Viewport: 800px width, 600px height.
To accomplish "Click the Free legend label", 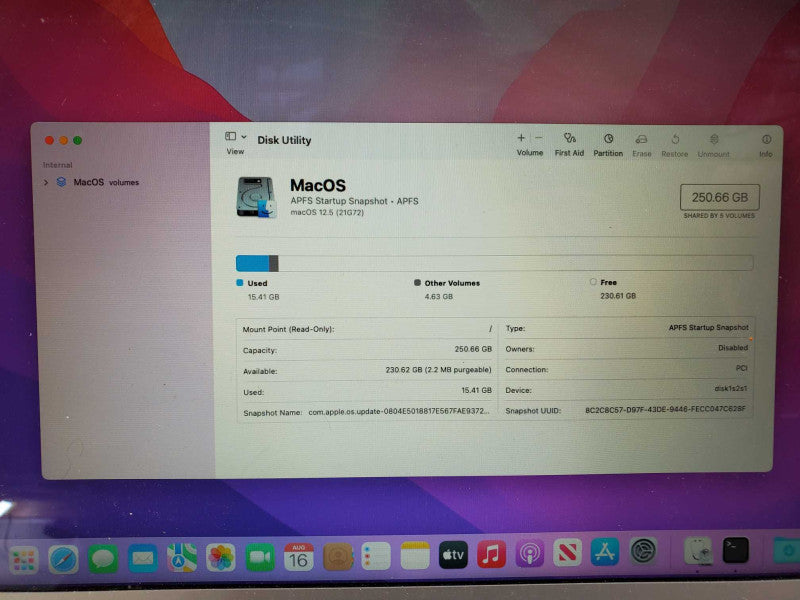I will [608, 282].
